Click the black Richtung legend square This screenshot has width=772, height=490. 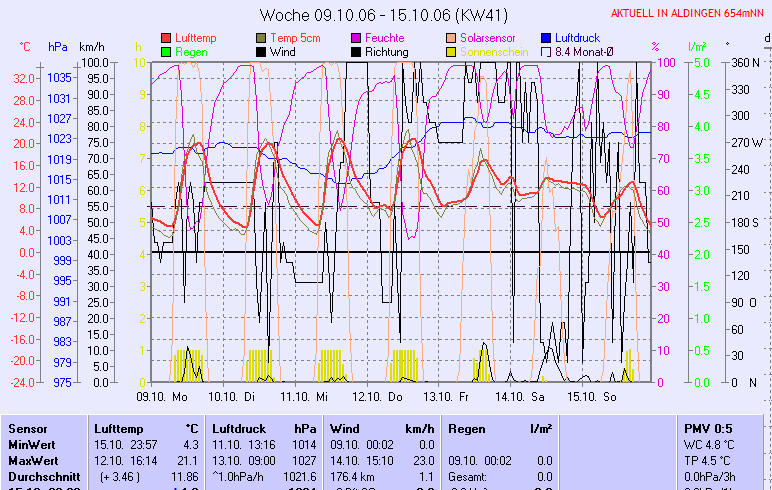point(356,51)
